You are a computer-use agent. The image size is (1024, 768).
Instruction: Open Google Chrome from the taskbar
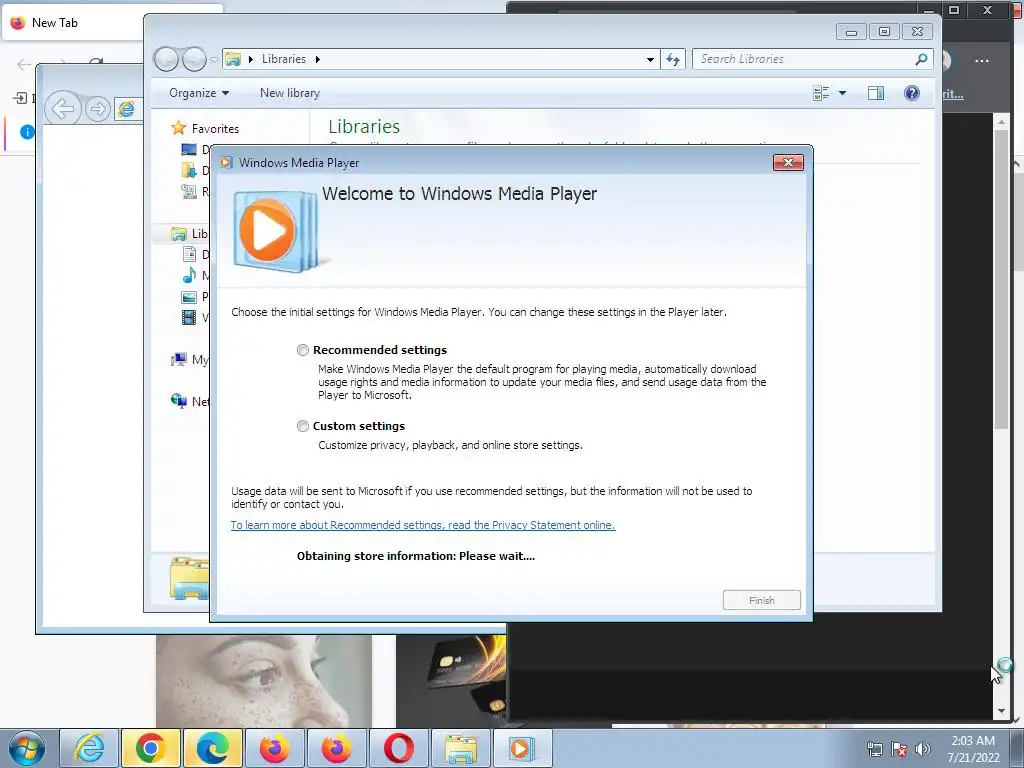pyautogui.click(x=150, y=748)
